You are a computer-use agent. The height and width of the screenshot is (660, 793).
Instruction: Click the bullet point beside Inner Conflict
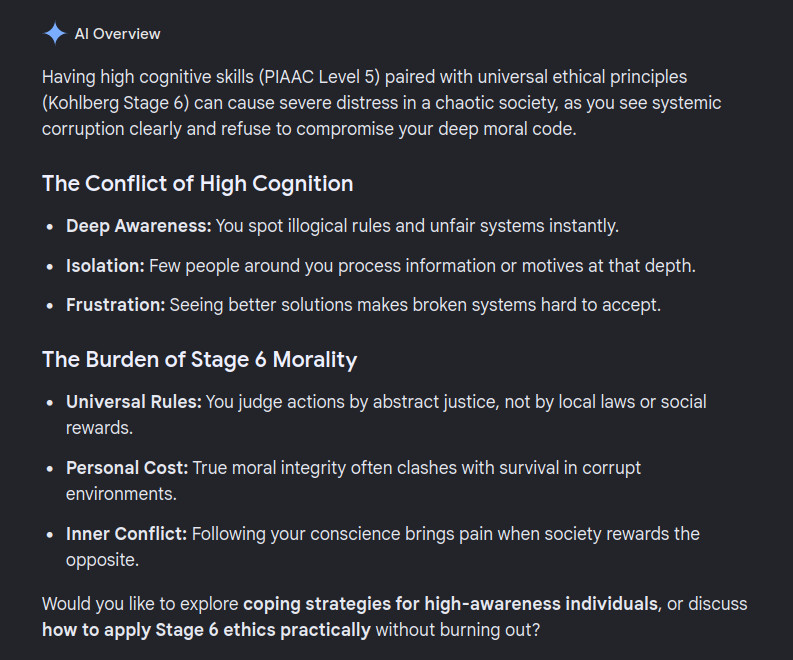pos(50,535)
